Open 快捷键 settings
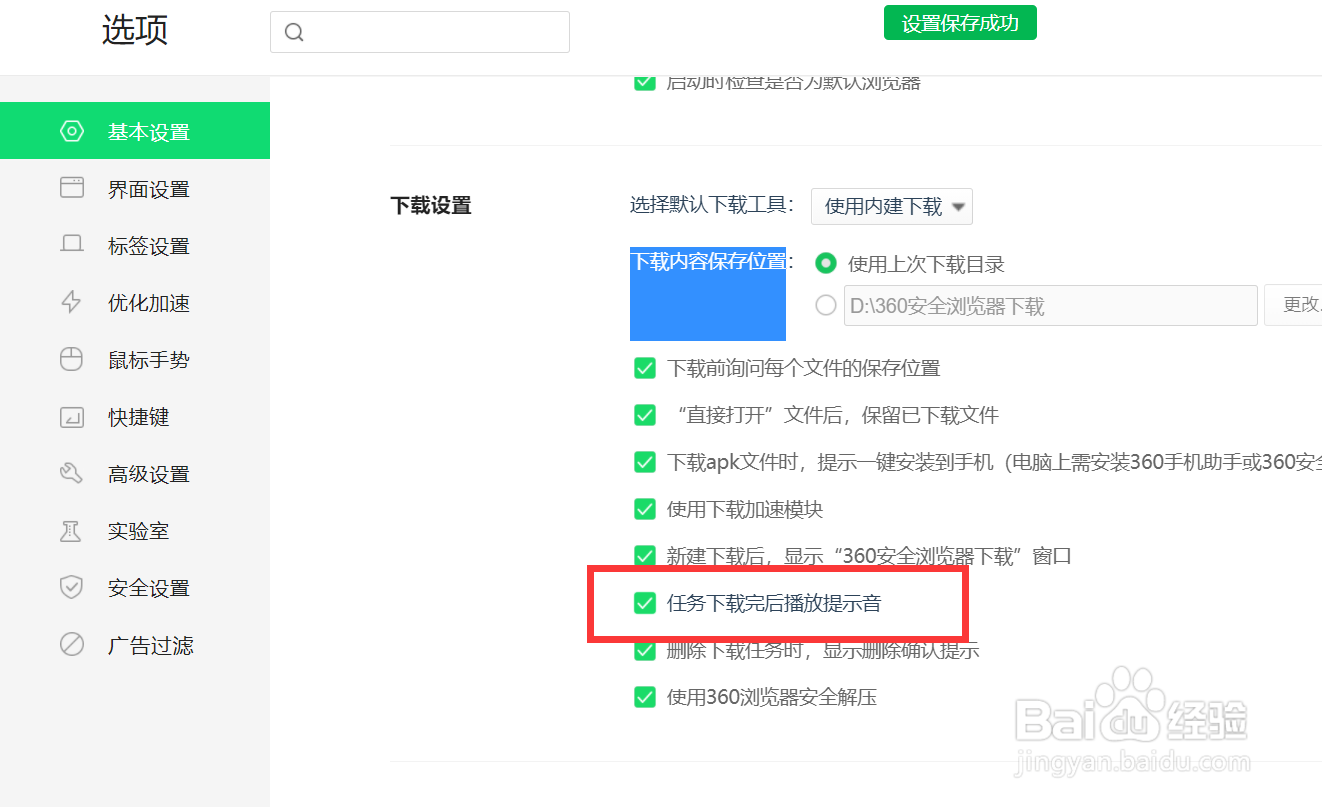This screenshot has width=1322, height=807. [135, 417]
